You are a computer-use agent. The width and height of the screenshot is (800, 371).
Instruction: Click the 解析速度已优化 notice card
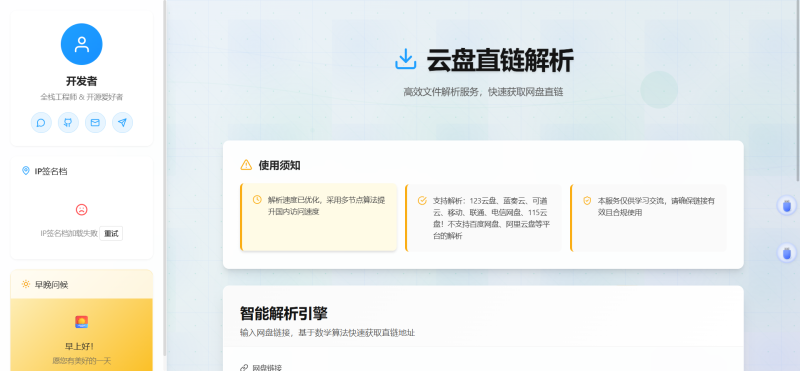click(x=319, y=217)
